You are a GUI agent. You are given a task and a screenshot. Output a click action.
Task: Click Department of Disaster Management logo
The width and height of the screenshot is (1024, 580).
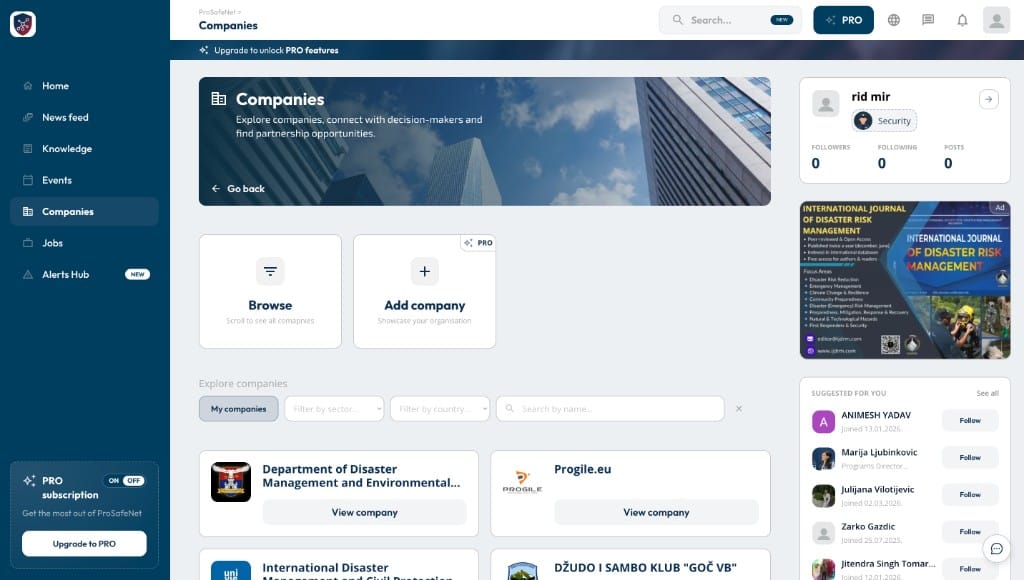(x=231, y=482)
